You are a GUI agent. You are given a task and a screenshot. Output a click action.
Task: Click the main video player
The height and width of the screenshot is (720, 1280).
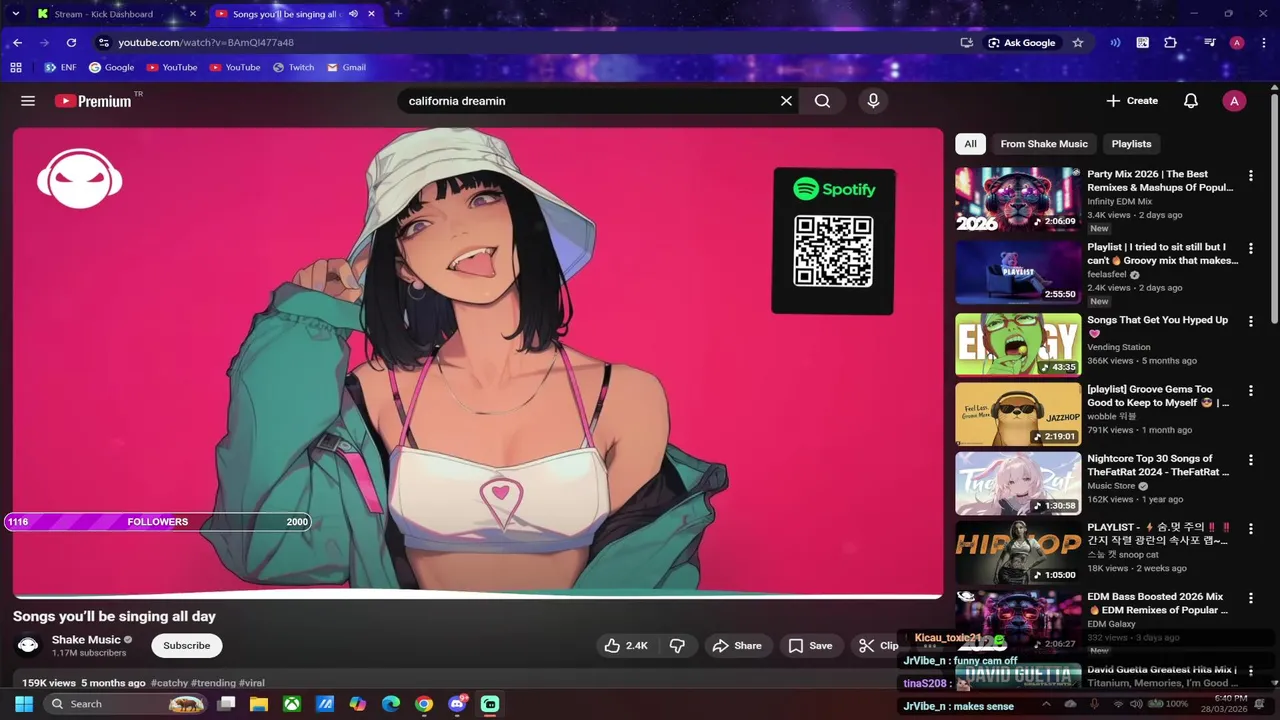coord(478,362)
